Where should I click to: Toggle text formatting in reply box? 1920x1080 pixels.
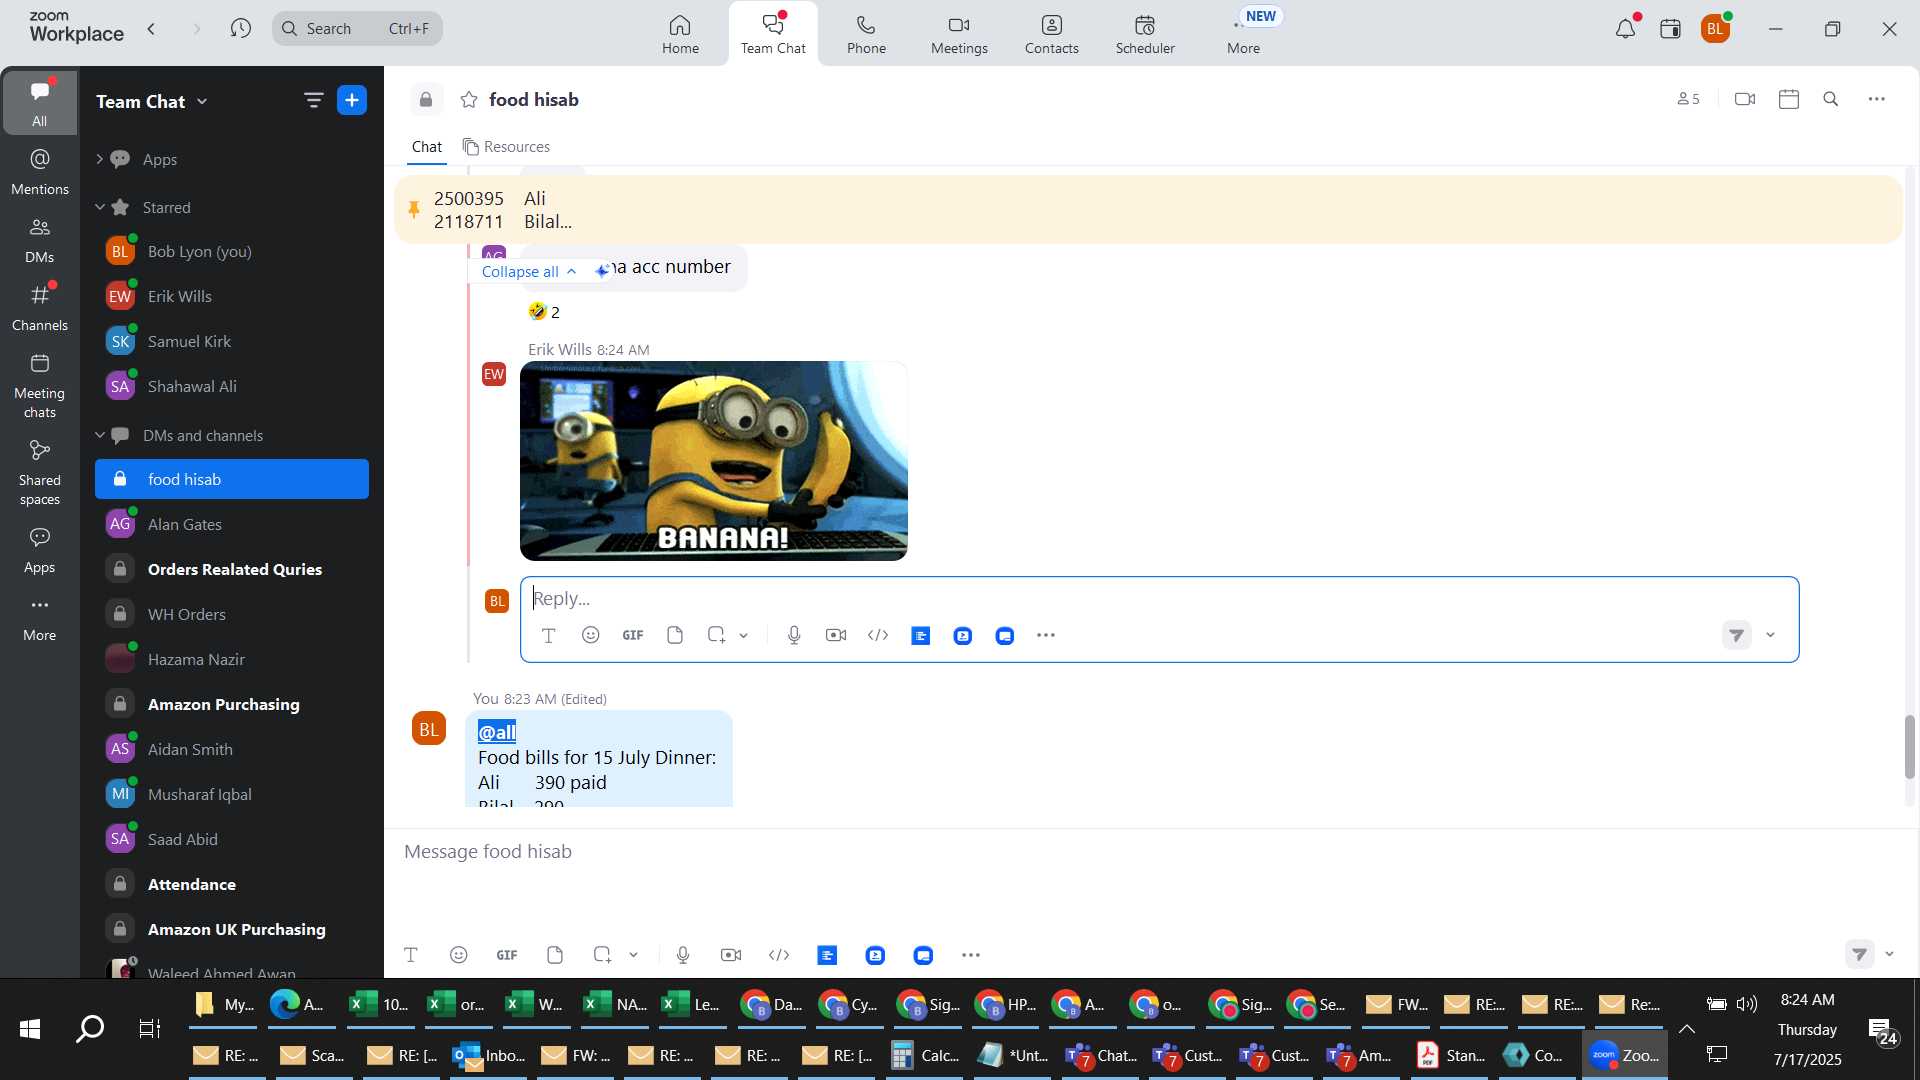click(x=548, y=636)
